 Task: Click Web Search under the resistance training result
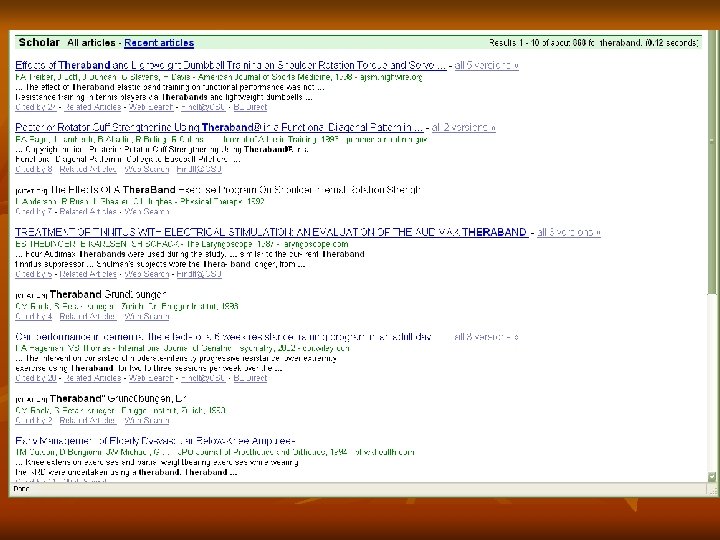coord(151,378)
